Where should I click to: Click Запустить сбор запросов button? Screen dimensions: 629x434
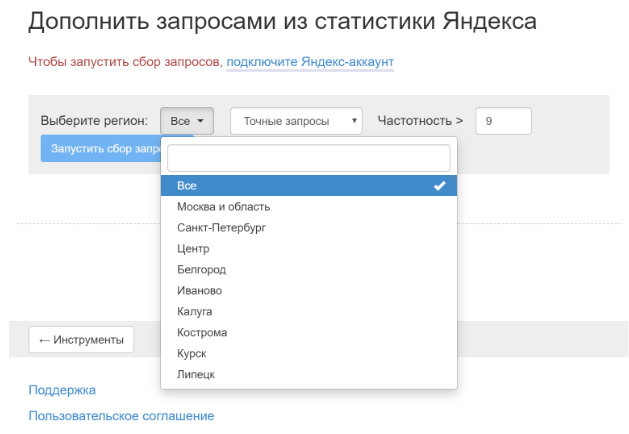101,148
